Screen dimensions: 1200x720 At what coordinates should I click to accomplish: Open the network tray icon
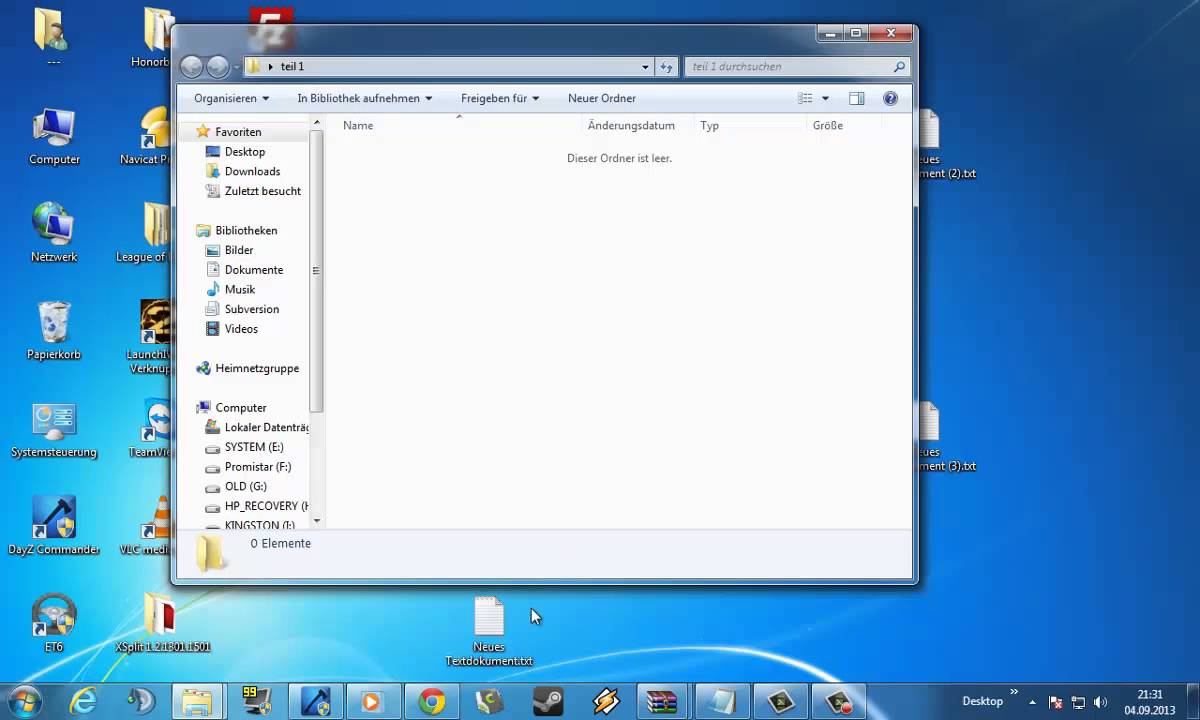pos(1078,702)
